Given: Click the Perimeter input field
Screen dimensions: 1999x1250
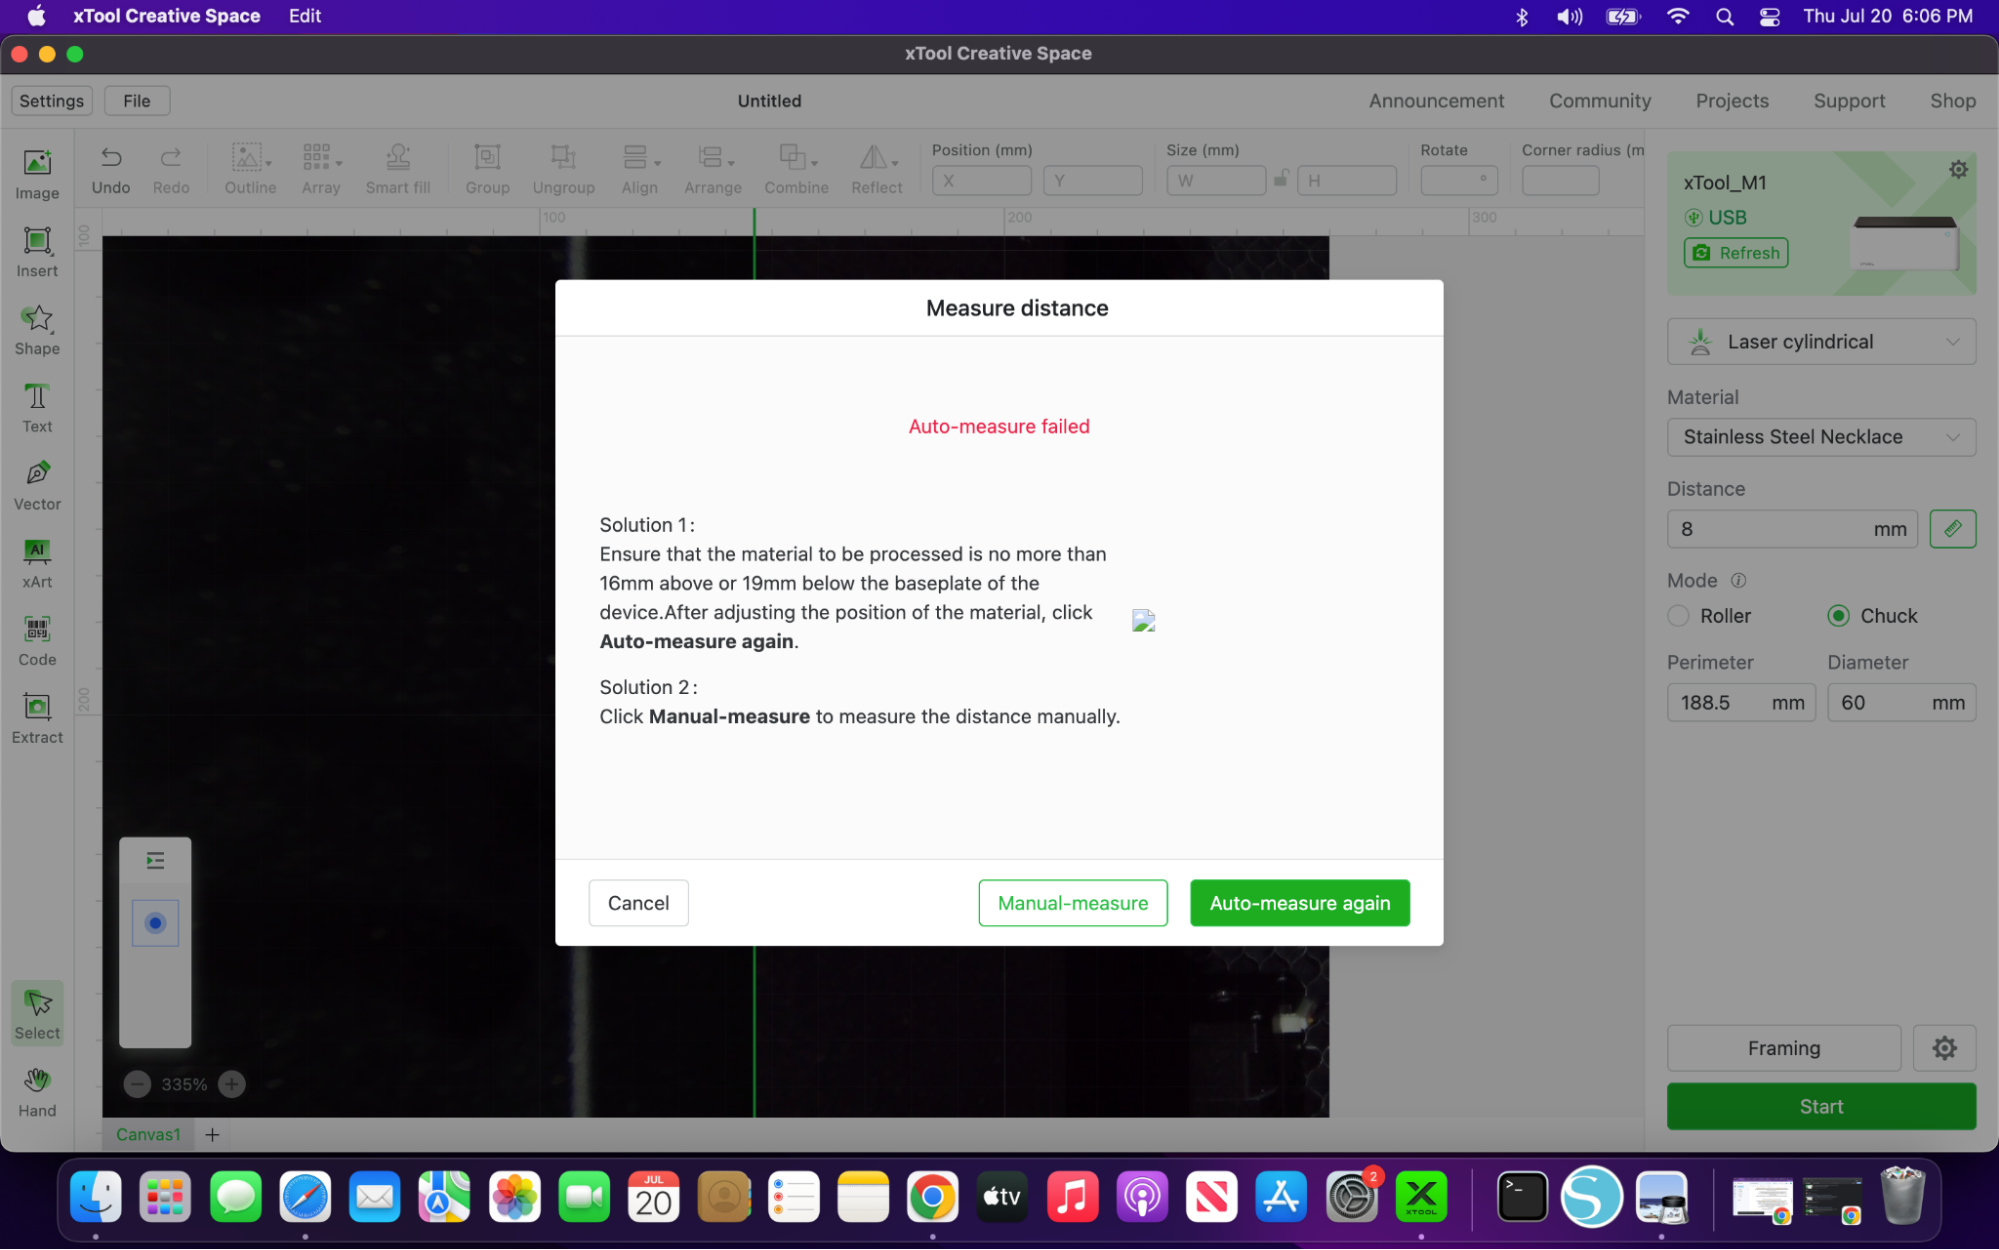Looking at the screenshot, I should (x=1741, y=703).
